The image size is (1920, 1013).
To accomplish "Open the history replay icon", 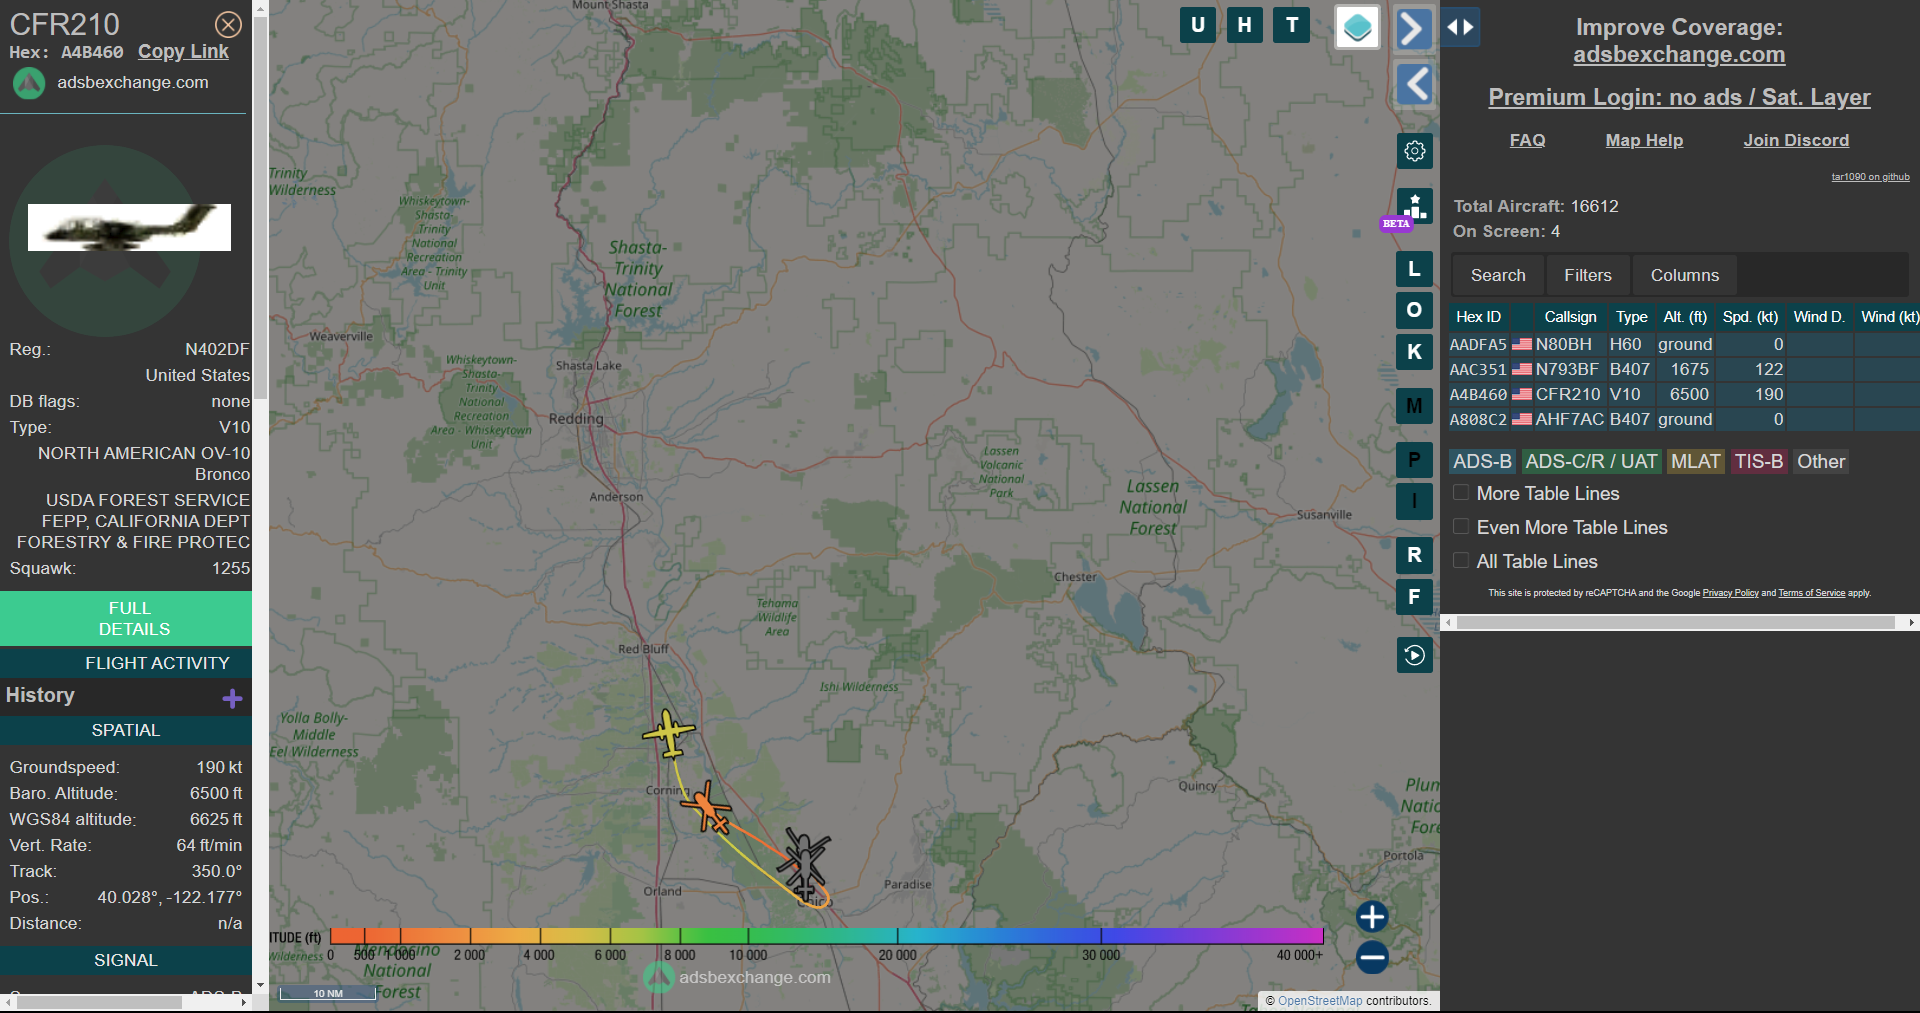I will coord(1414,655).
